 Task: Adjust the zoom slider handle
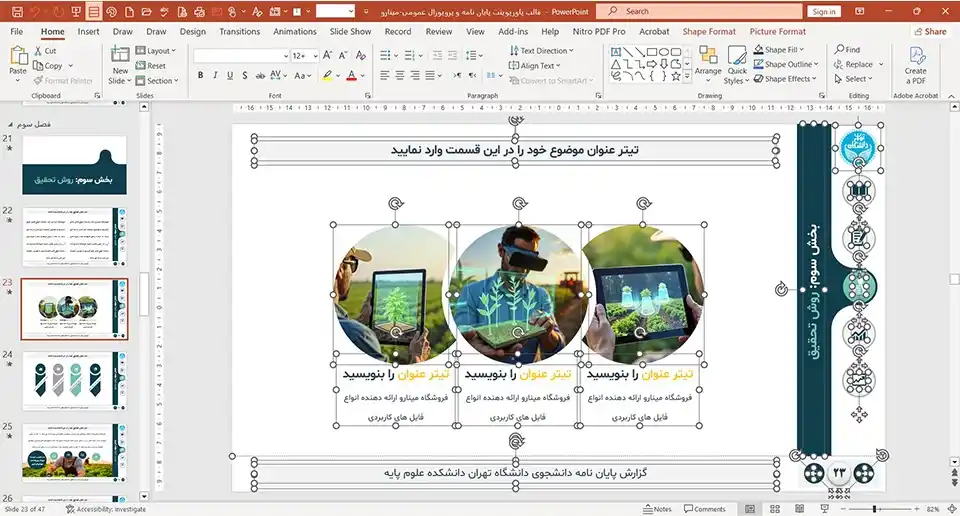(x=874, y=509)
